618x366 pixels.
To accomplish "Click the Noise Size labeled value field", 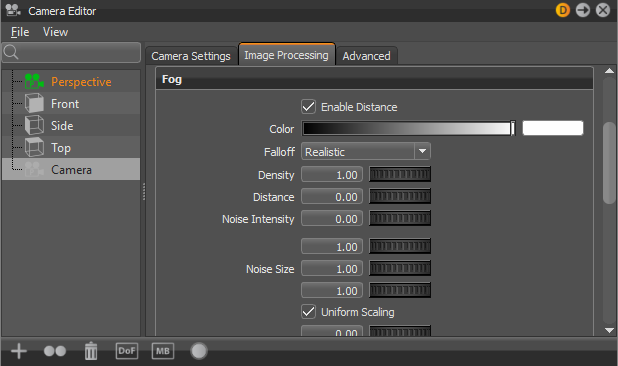I will tap(332, 268).
